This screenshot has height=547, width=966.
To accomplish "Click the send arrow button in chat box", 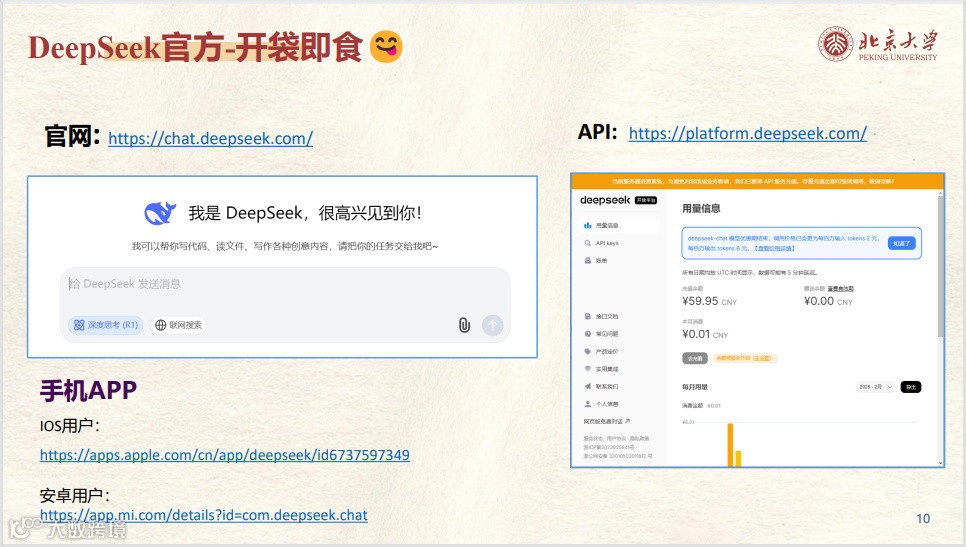I will (492, 325).
